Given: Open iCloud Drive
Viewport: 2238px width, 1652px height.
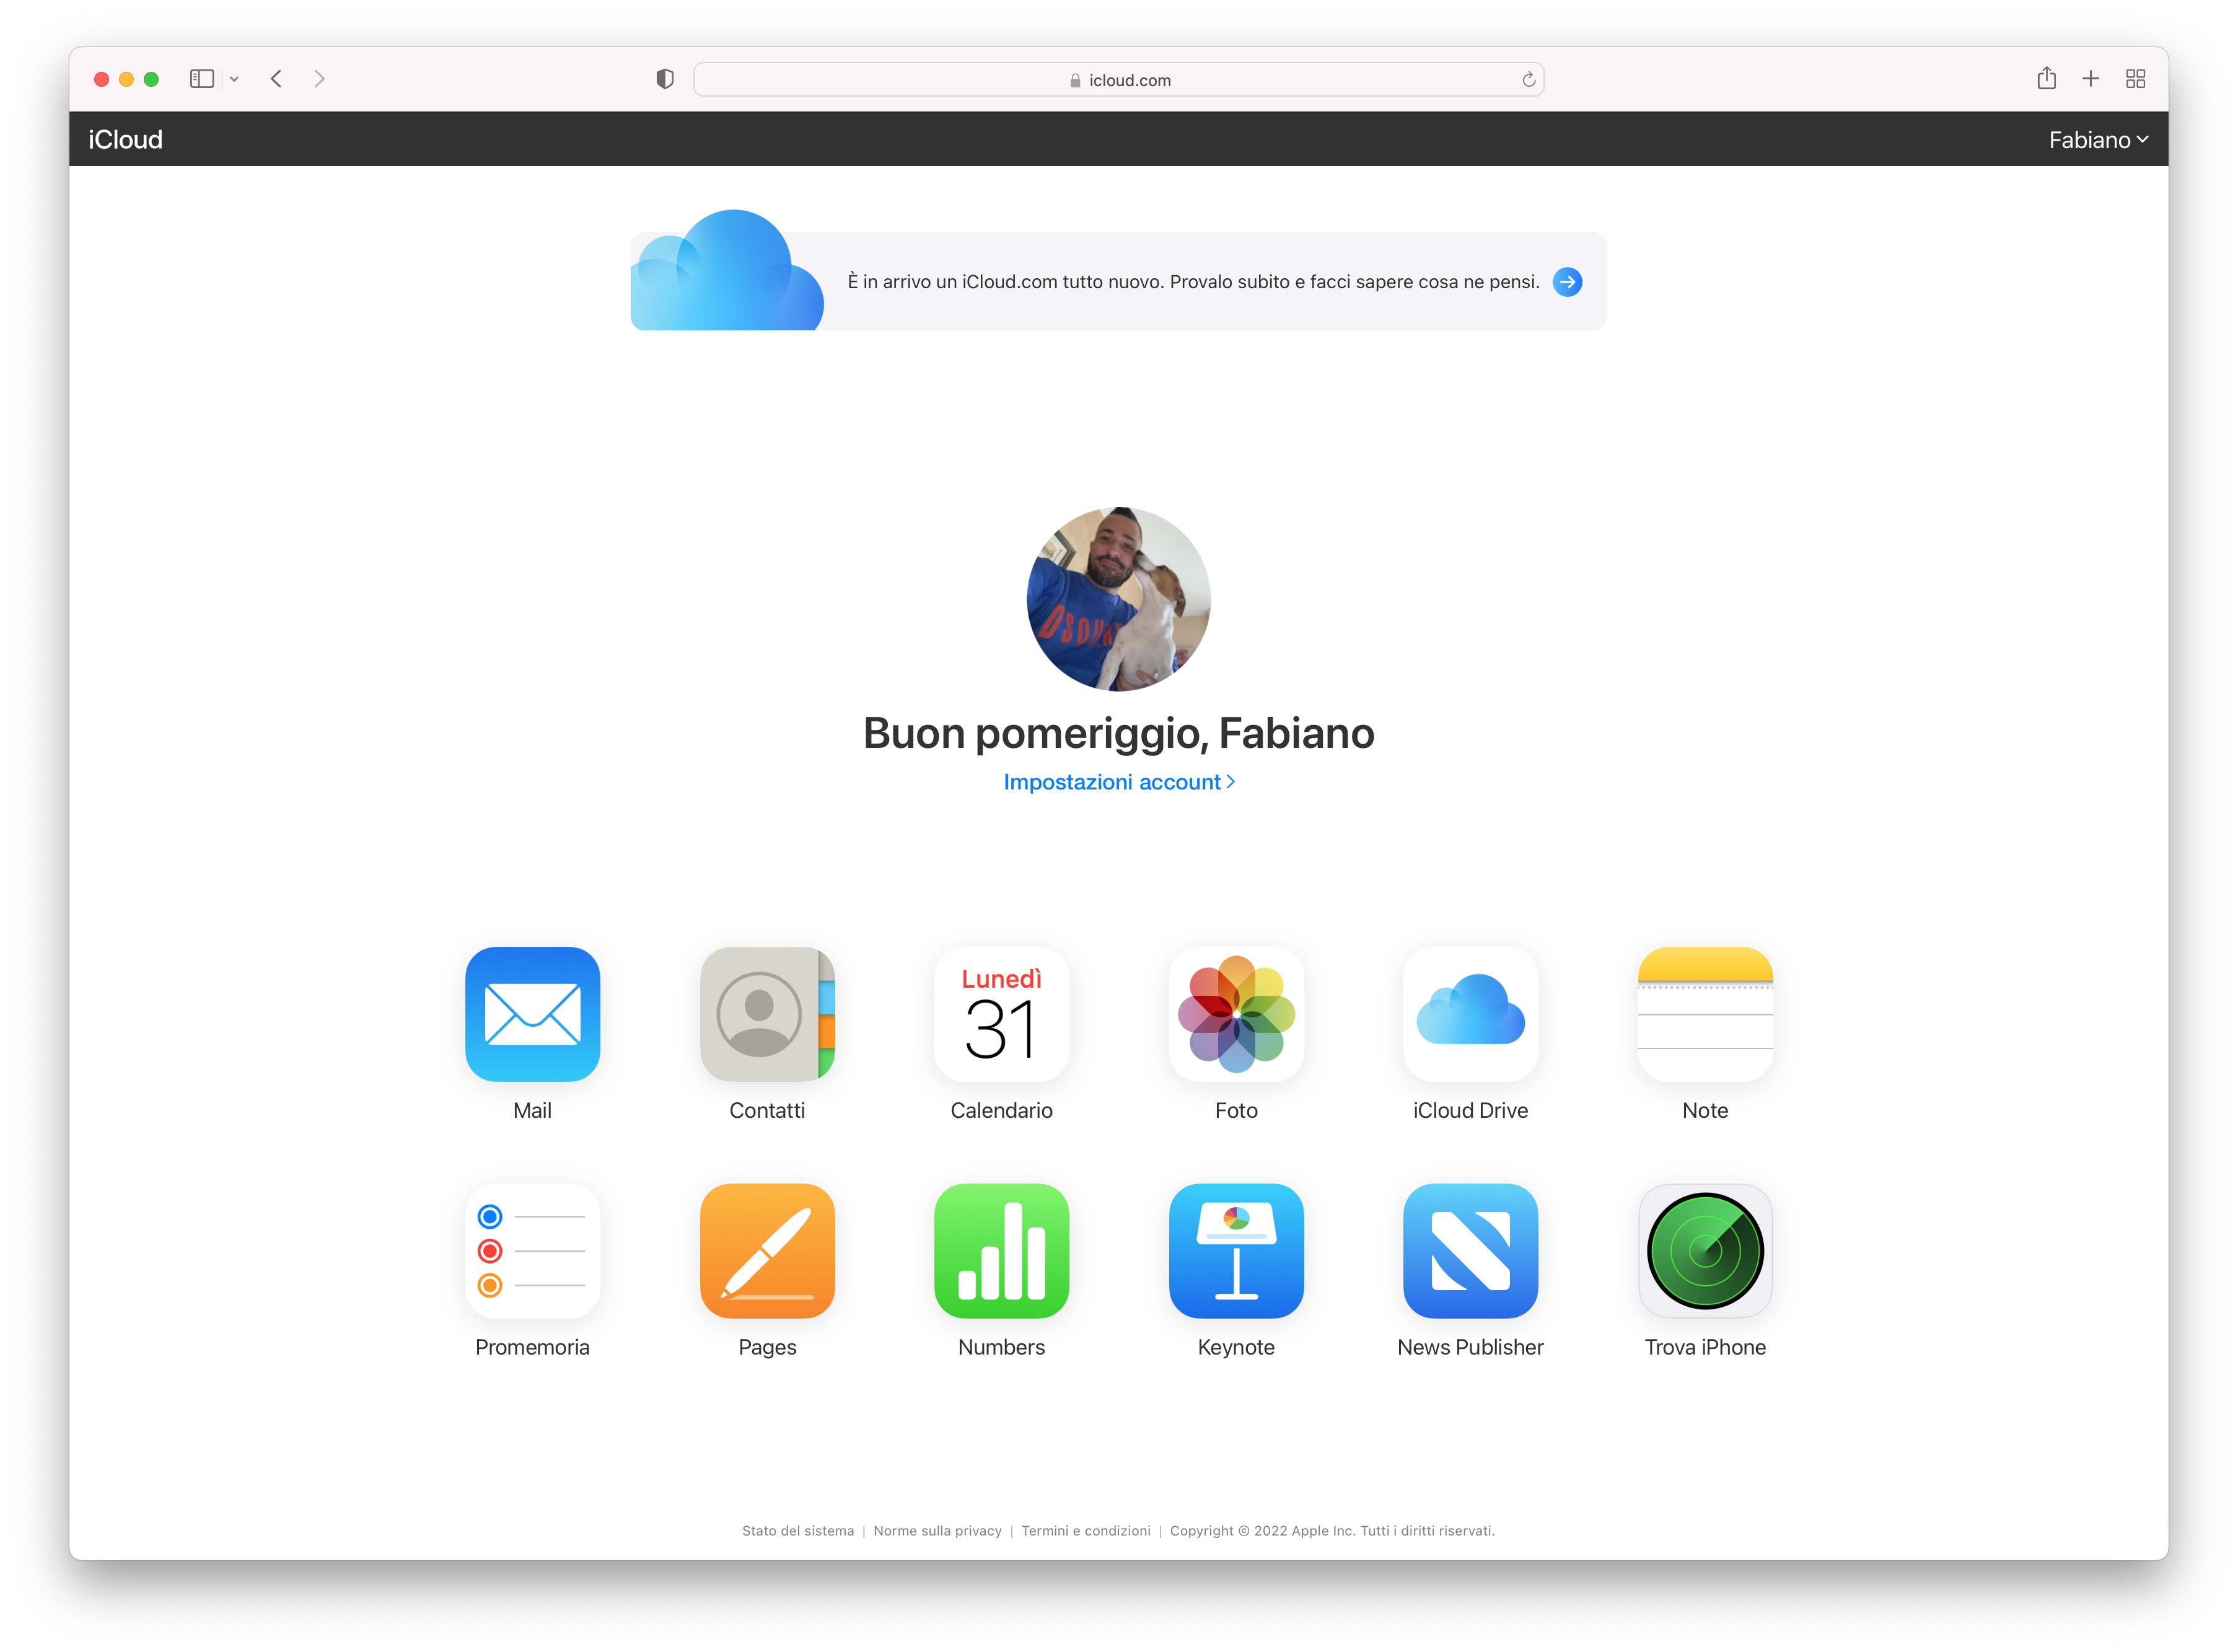Looking at the screenshot, I should (x=1470, y=1013).
